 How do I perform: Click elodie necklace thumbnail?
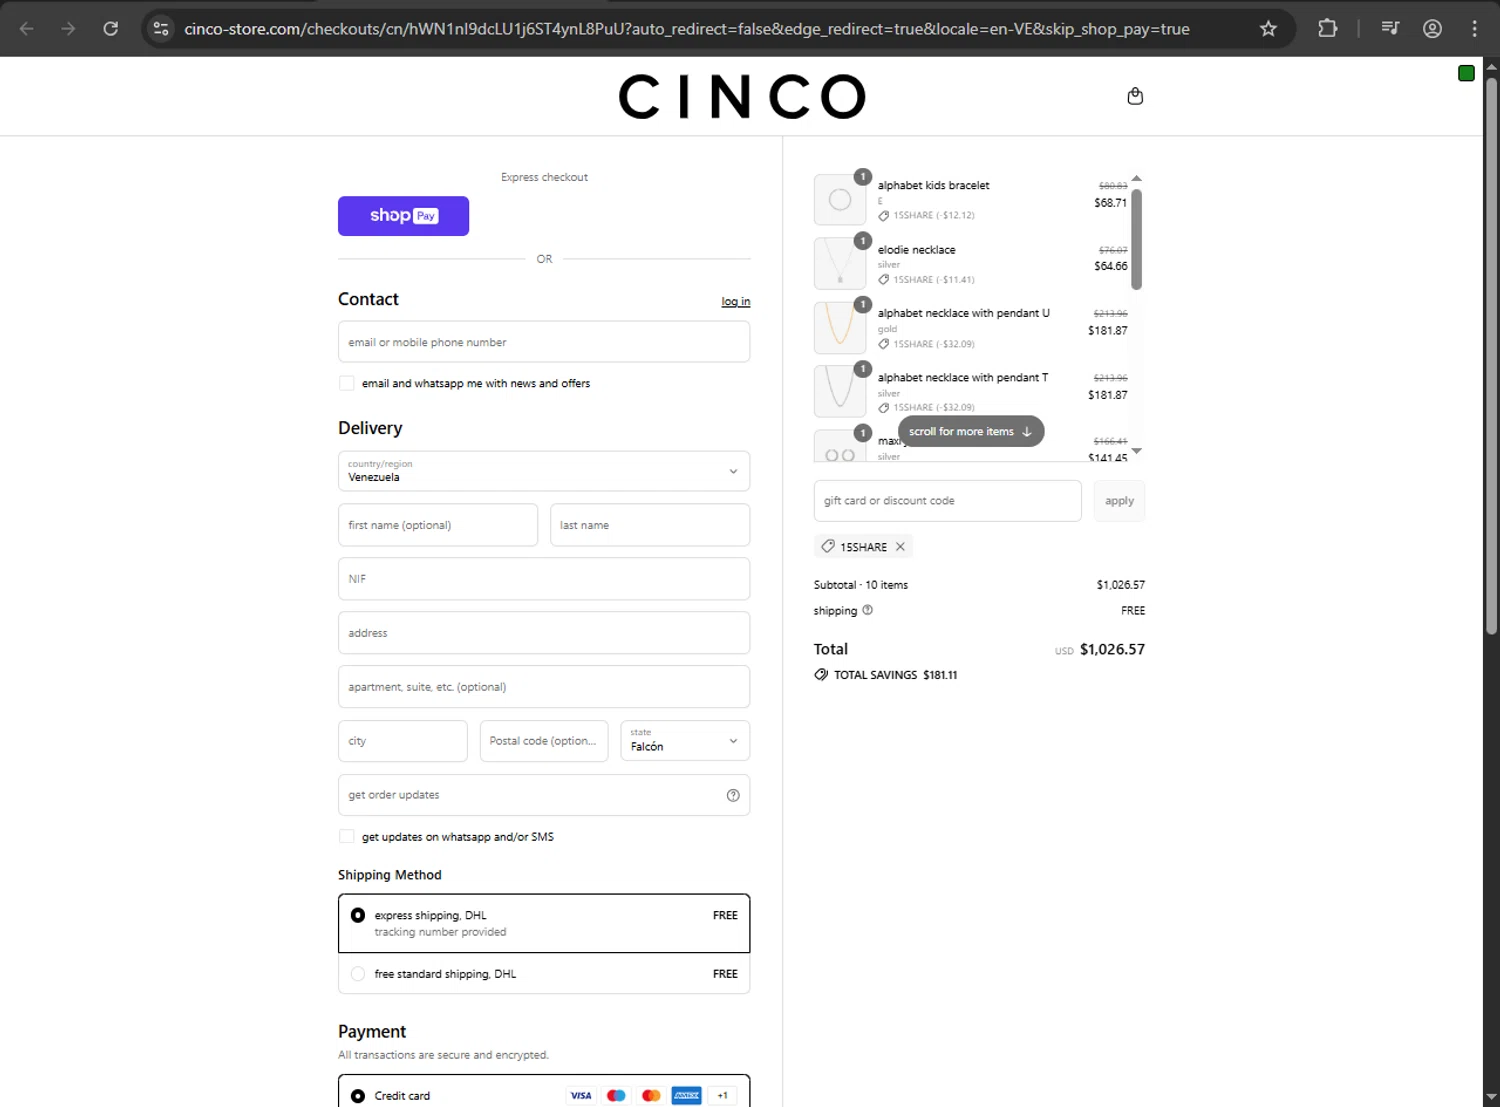coord(840,263)
